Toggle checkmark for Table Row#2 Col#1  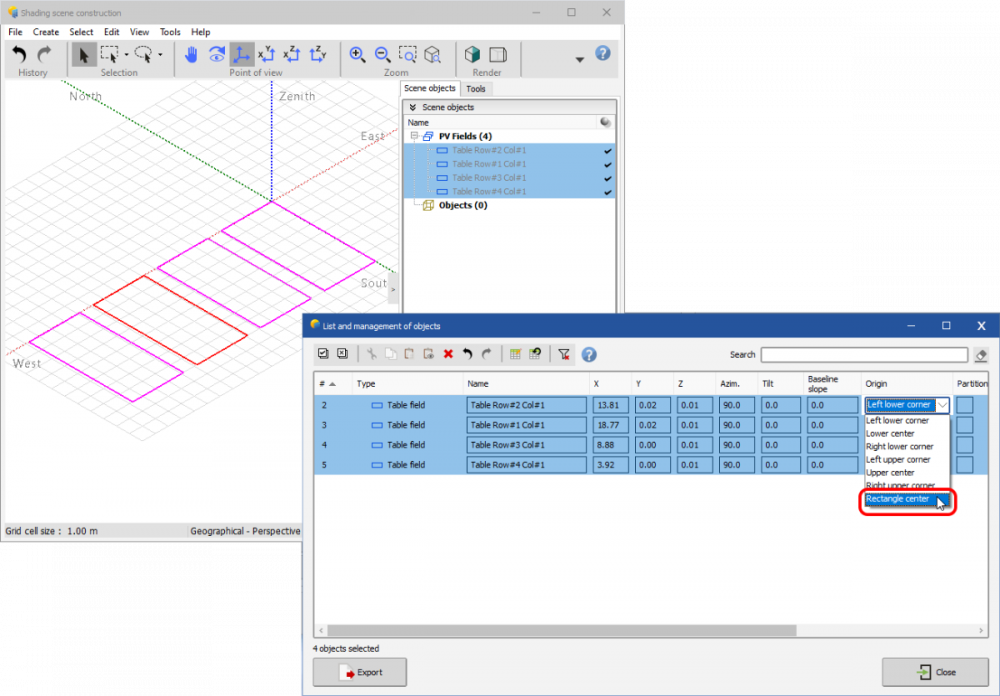607,151
